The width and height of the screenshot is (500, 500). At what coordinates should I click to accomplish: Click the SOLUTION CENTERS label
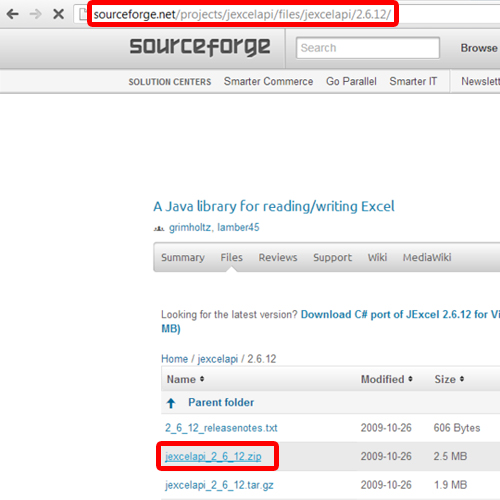click(170, 82)
